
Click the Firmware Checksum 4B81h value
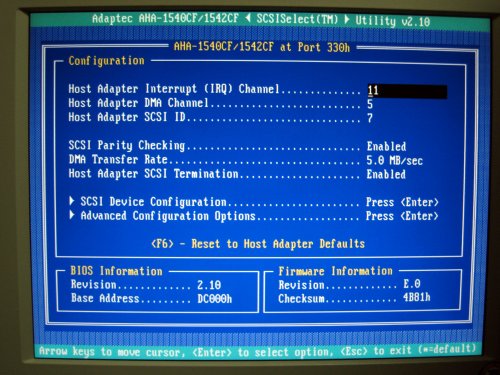coord(417,297)
